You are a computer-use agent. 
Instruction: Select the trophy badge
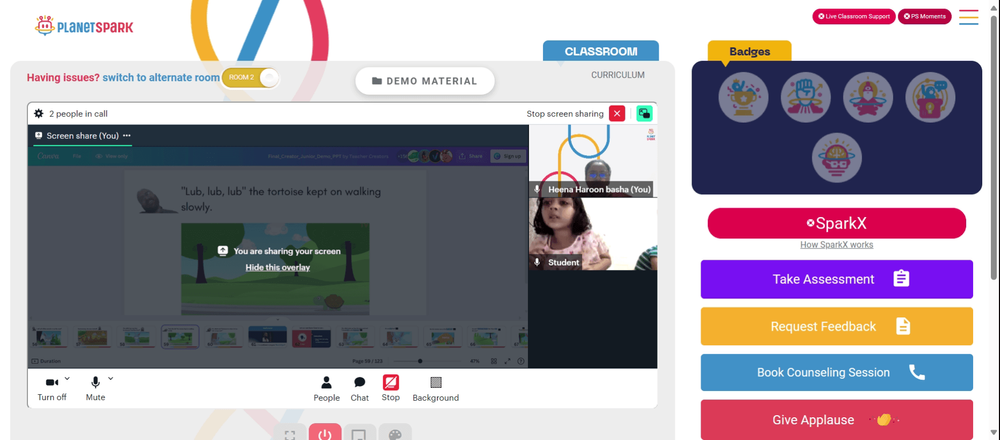click(x=743, y=97)
